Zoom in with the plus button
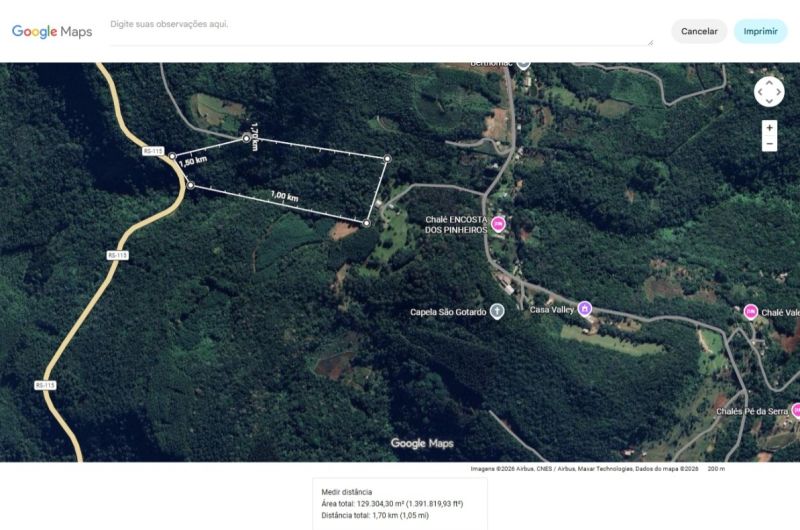 pos(769,128)
